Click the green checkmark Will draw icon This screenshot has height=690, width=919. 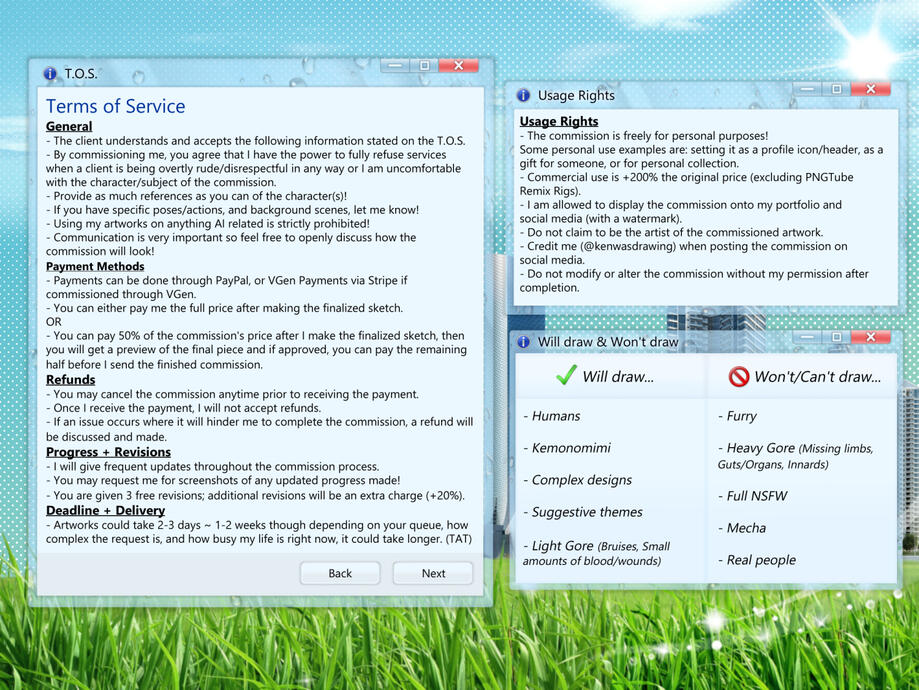click(x=566, y=375)
